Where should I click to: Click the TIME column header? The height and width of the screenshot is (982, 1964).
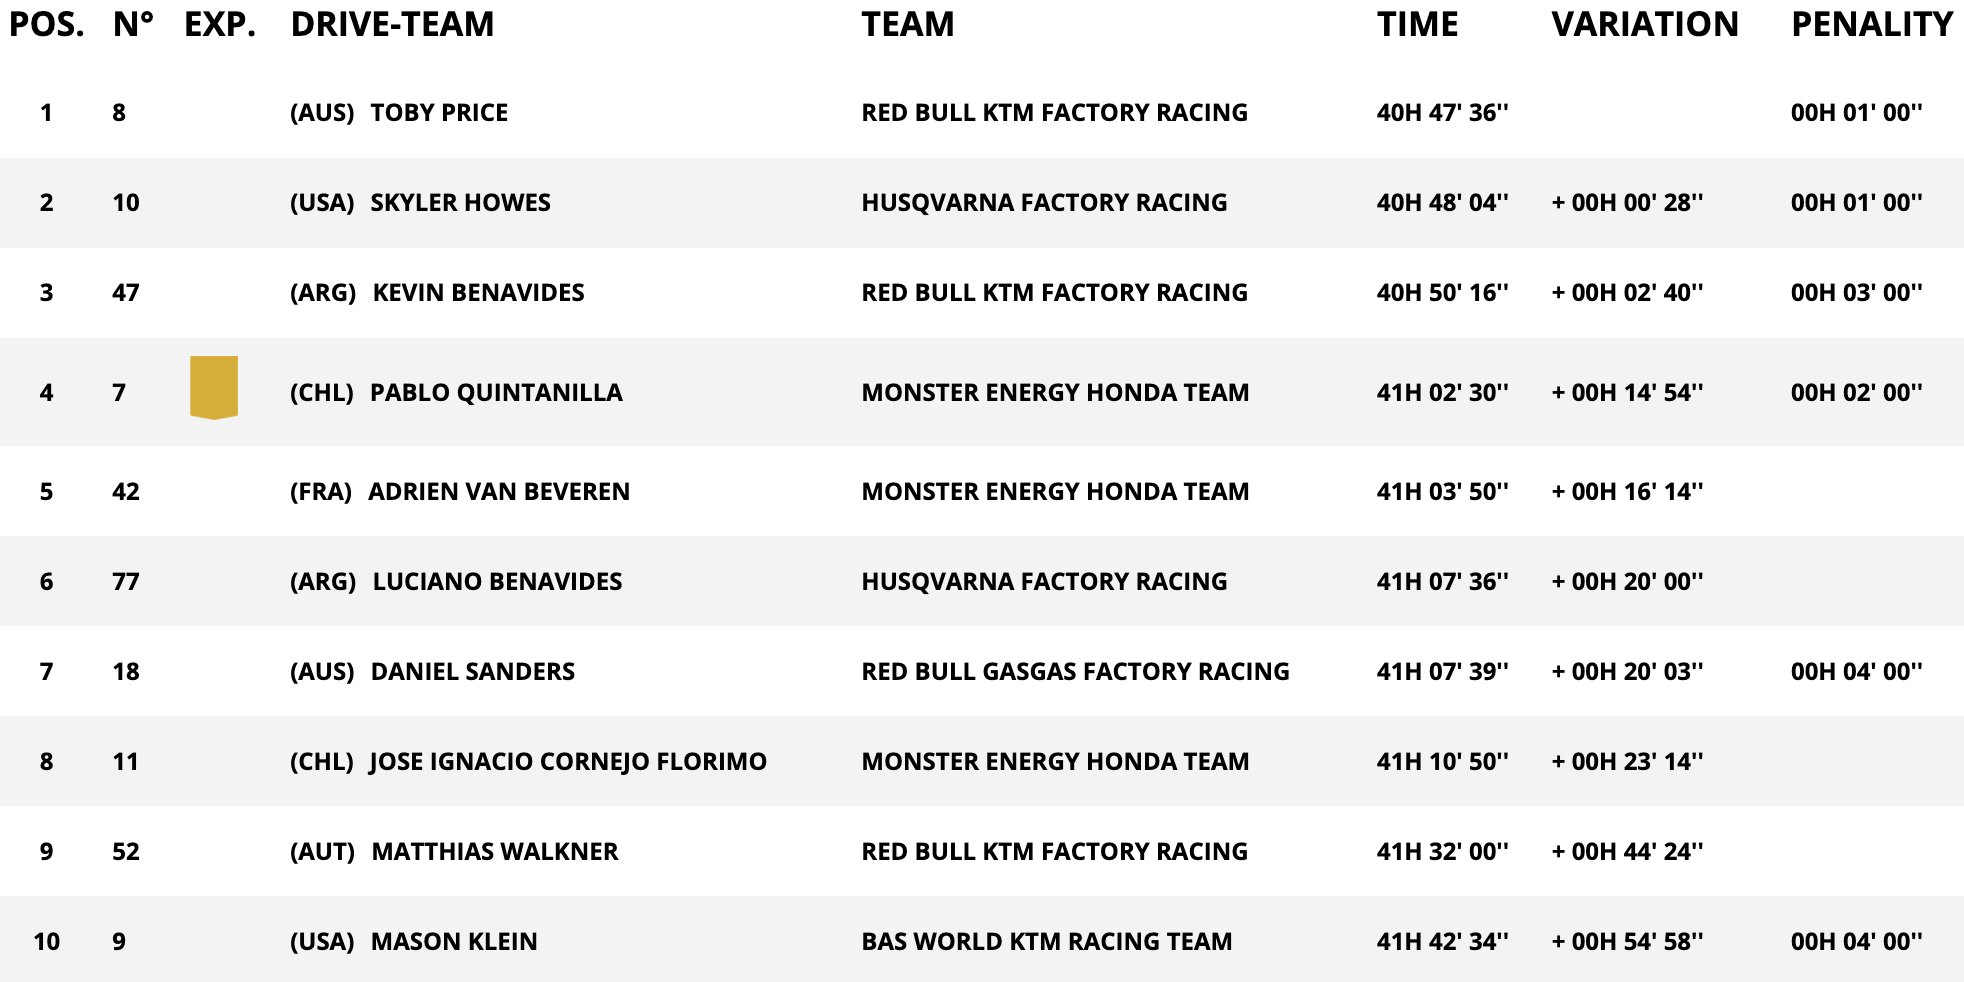(1417, 24)
